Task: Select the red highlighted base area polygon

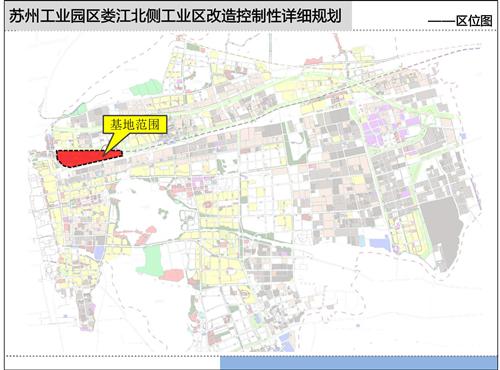Action: (87, 158)
